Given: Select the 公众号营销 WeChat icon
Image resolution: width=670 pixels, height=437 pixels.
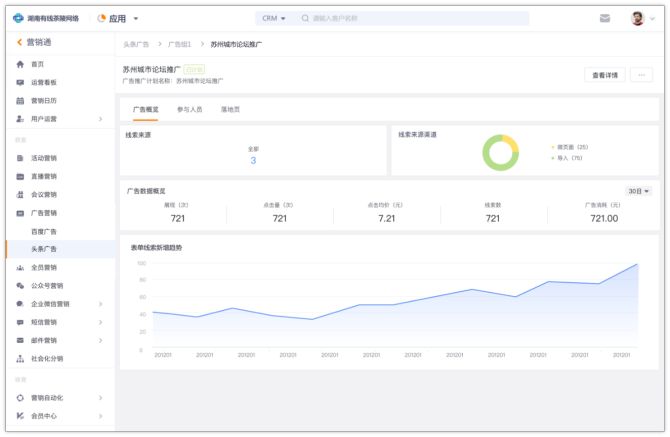Looking at the screenshot, I should pos(20,286).
